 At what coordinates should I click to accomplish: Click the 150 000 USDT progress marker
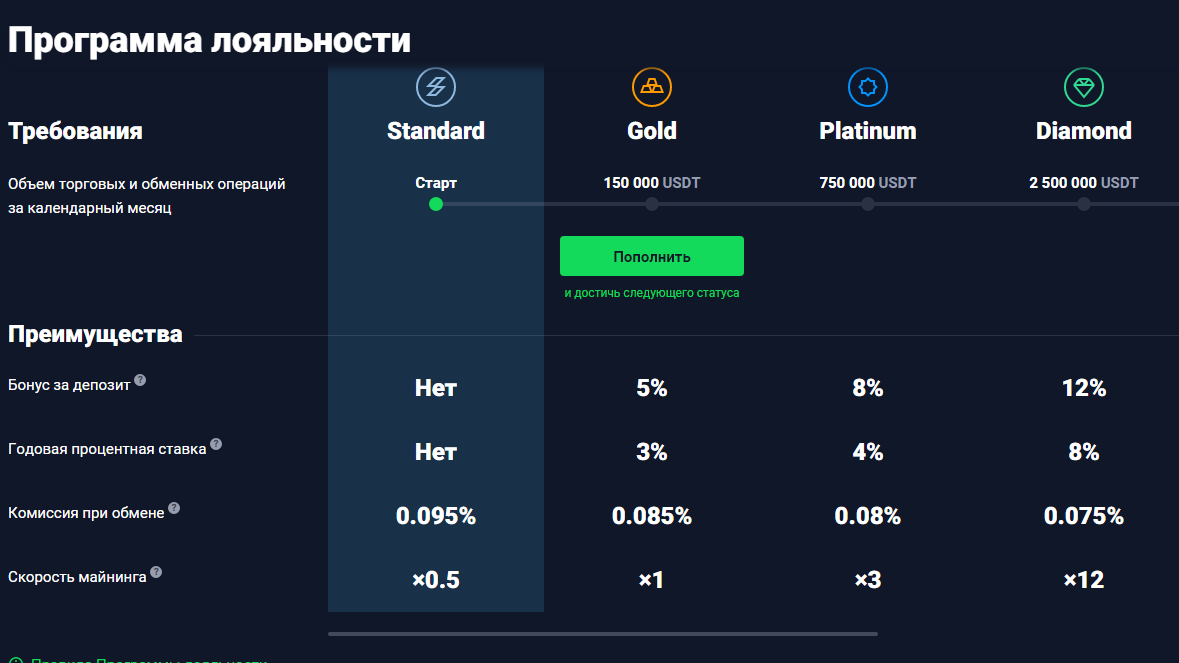pos(651,204)
